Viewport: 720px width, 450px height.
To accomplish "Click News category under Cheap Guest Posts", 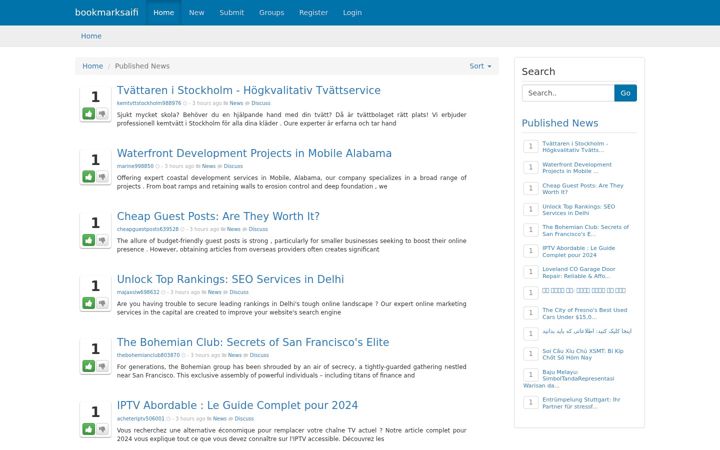I will click(233, 229).
